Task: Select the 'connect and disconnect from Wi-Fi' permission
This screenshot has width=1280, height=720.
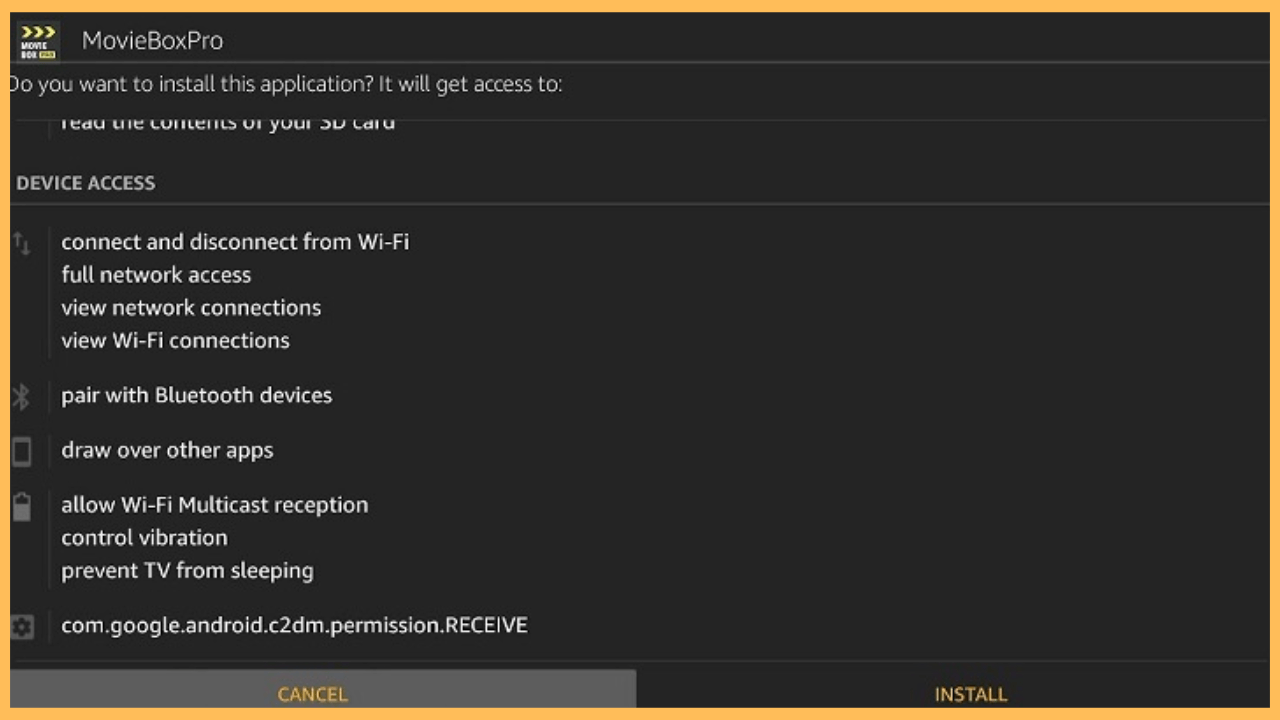Action: [x=236, y=241]
